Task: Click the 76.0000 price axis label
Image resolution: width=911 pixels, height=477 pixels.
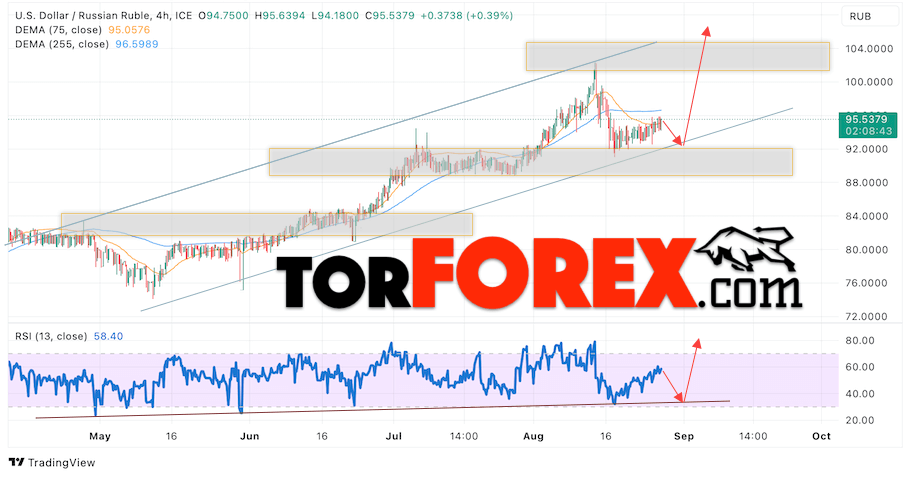Action: (x=866, y=283)
